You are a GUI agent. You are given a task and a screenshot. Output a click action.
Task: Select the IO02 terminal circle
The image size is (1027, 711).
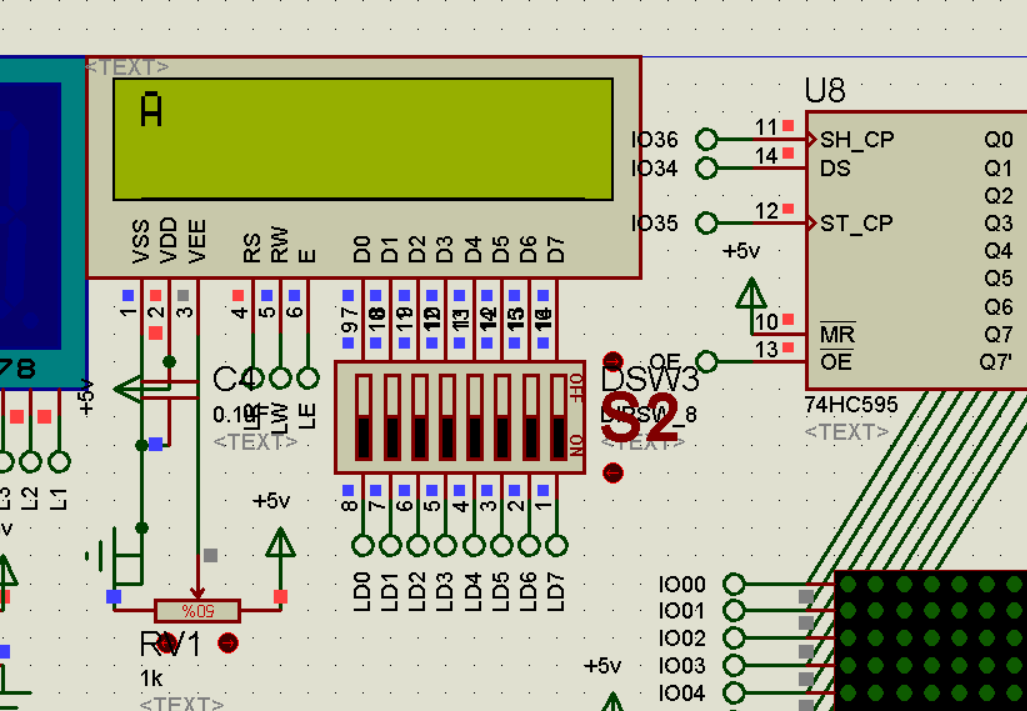coord(734,638)
